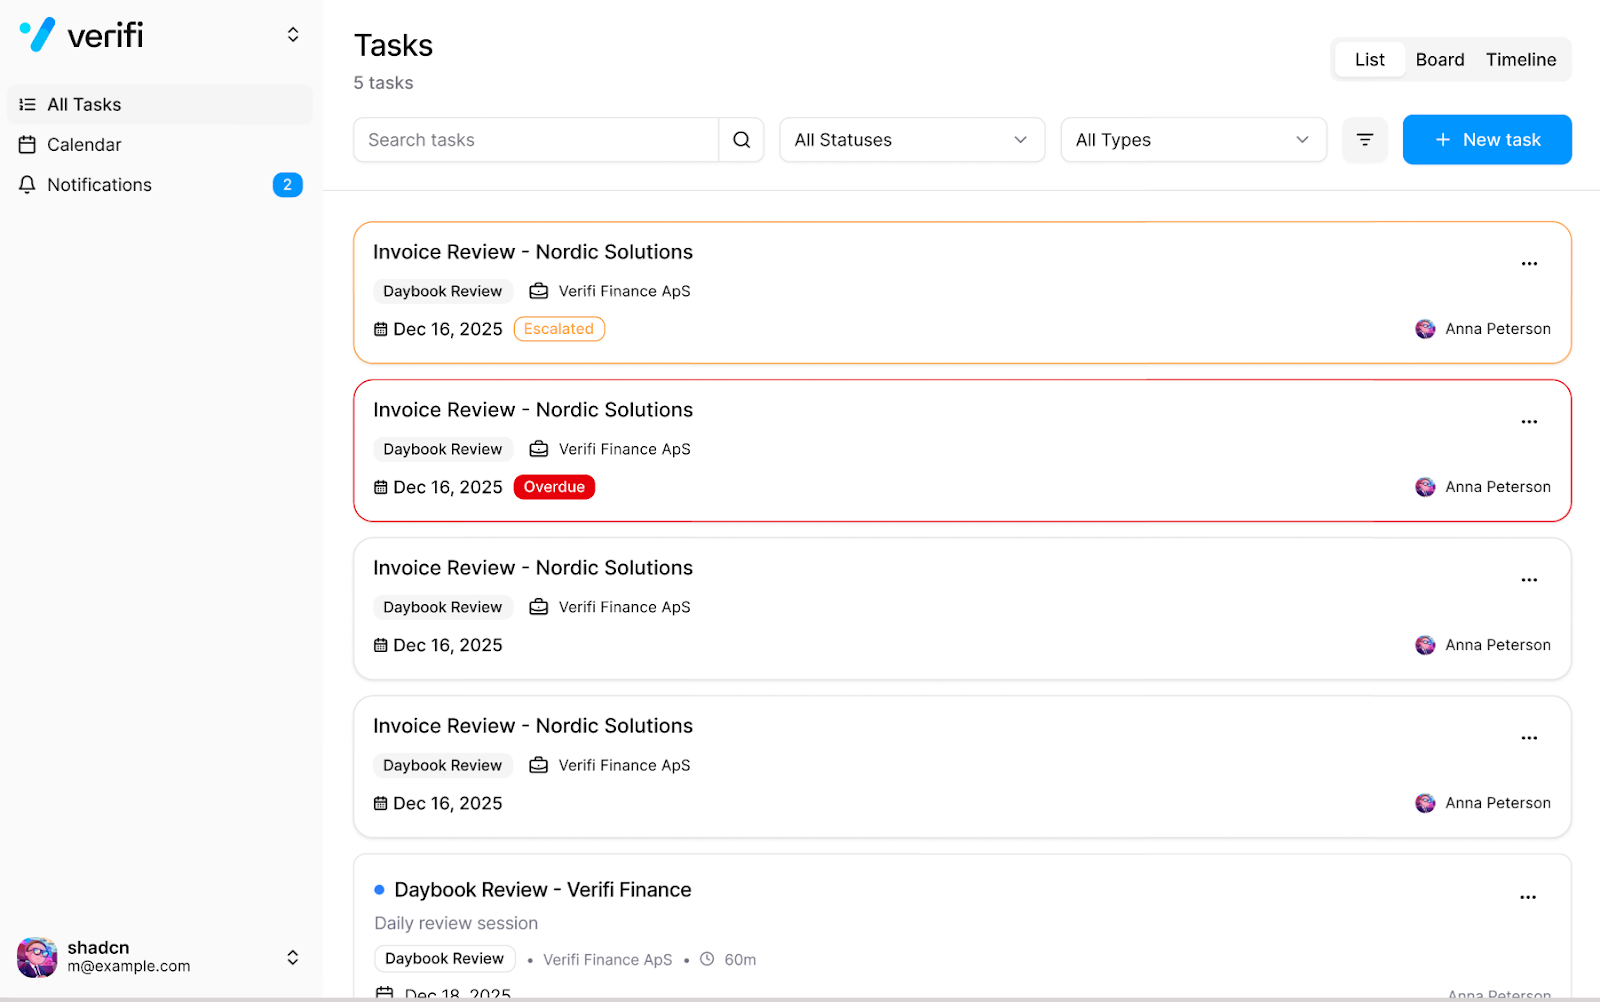This screenshot has height=1002, width=1600.
Task: Click the Notifications bell icon
Action: [27, 185]
